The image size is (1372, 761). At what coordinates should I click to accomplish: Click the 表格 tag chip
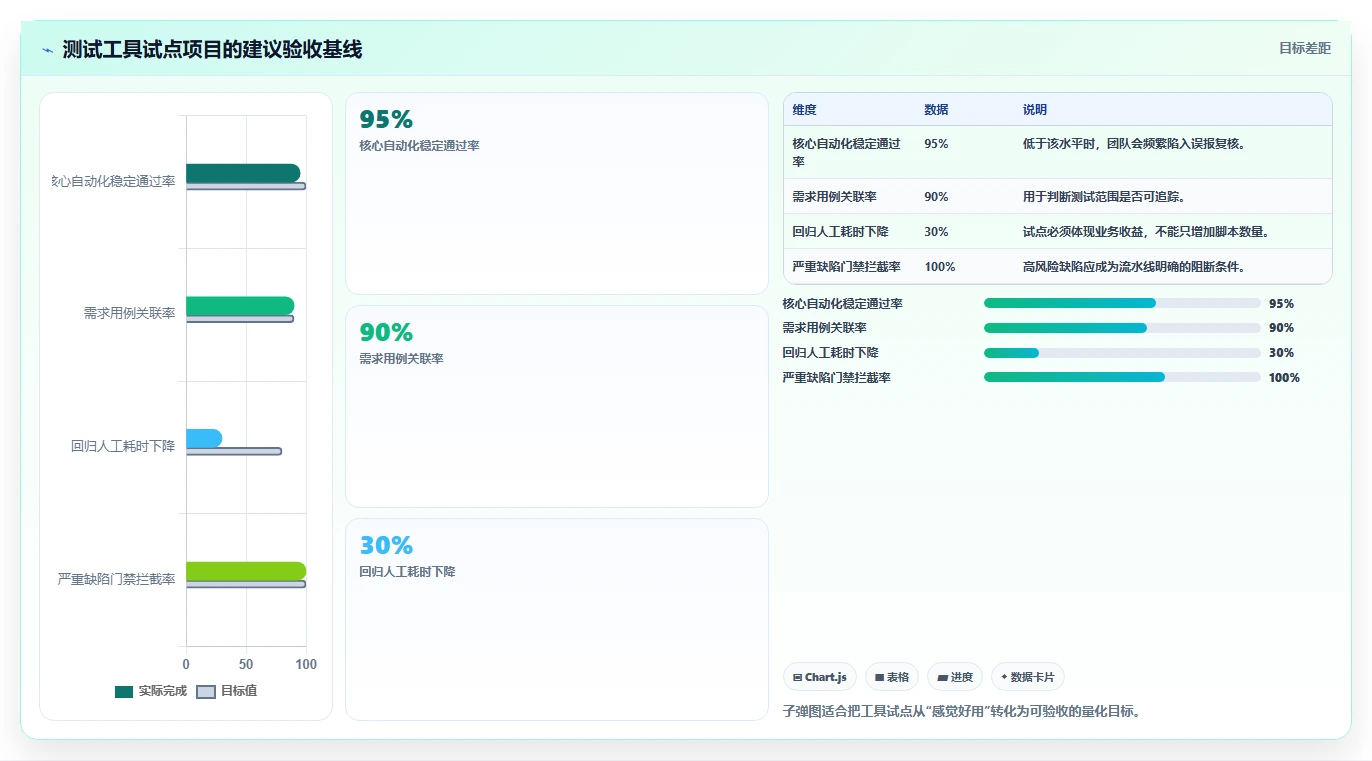click(x=892, y=677)
